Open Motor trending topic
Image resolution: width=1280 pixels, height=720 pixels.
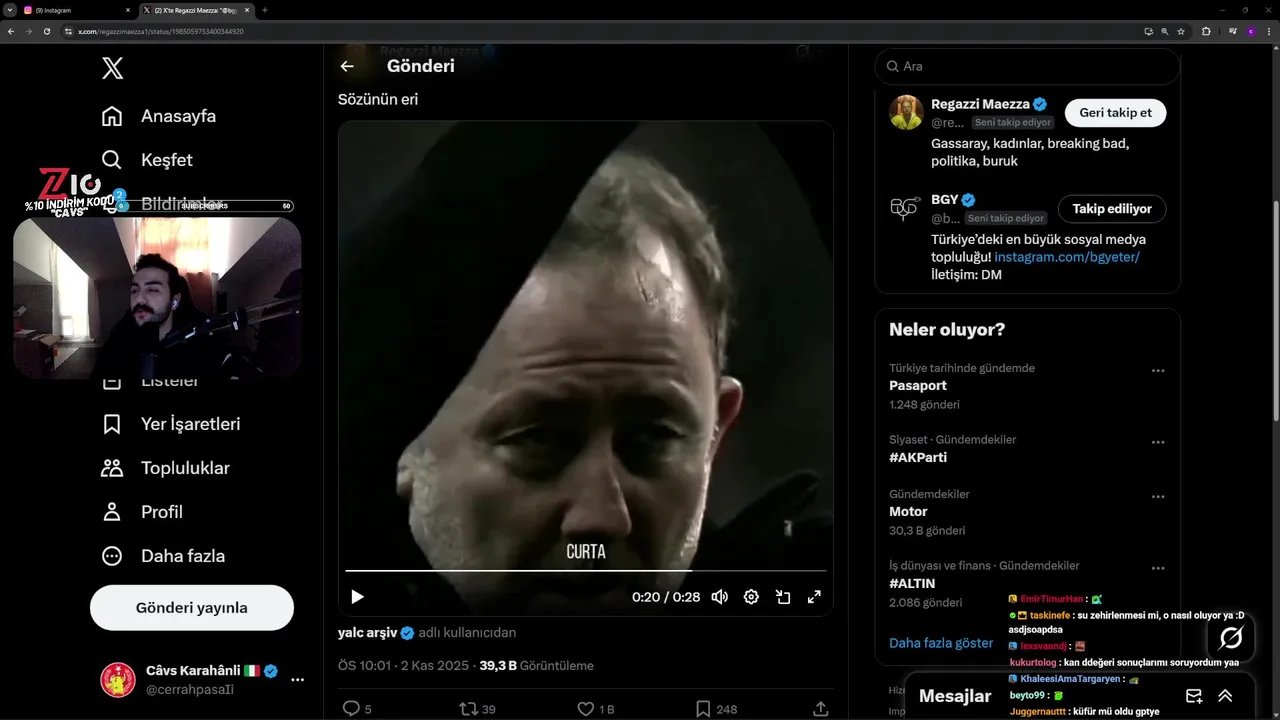tap(908, 511)
